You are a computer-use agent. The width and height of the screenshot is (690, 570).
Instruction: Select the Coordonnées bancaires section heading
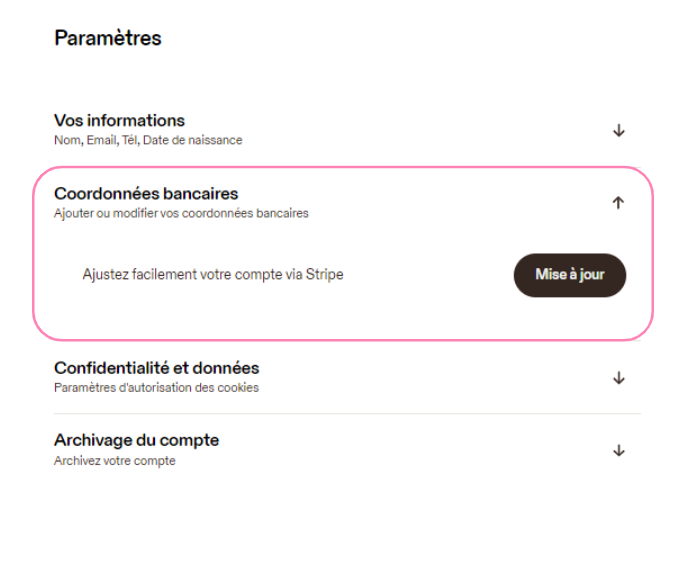point(146,194)
